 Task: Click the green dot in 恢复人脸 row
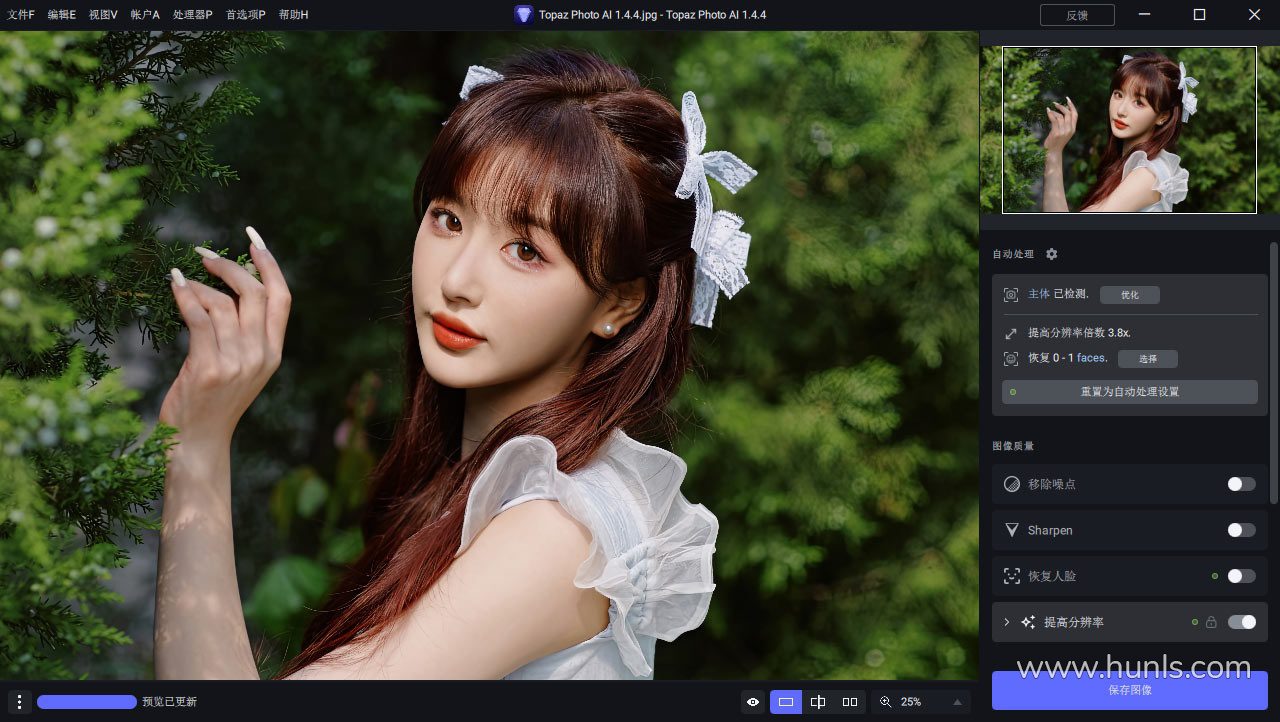tap(1214, 576)
